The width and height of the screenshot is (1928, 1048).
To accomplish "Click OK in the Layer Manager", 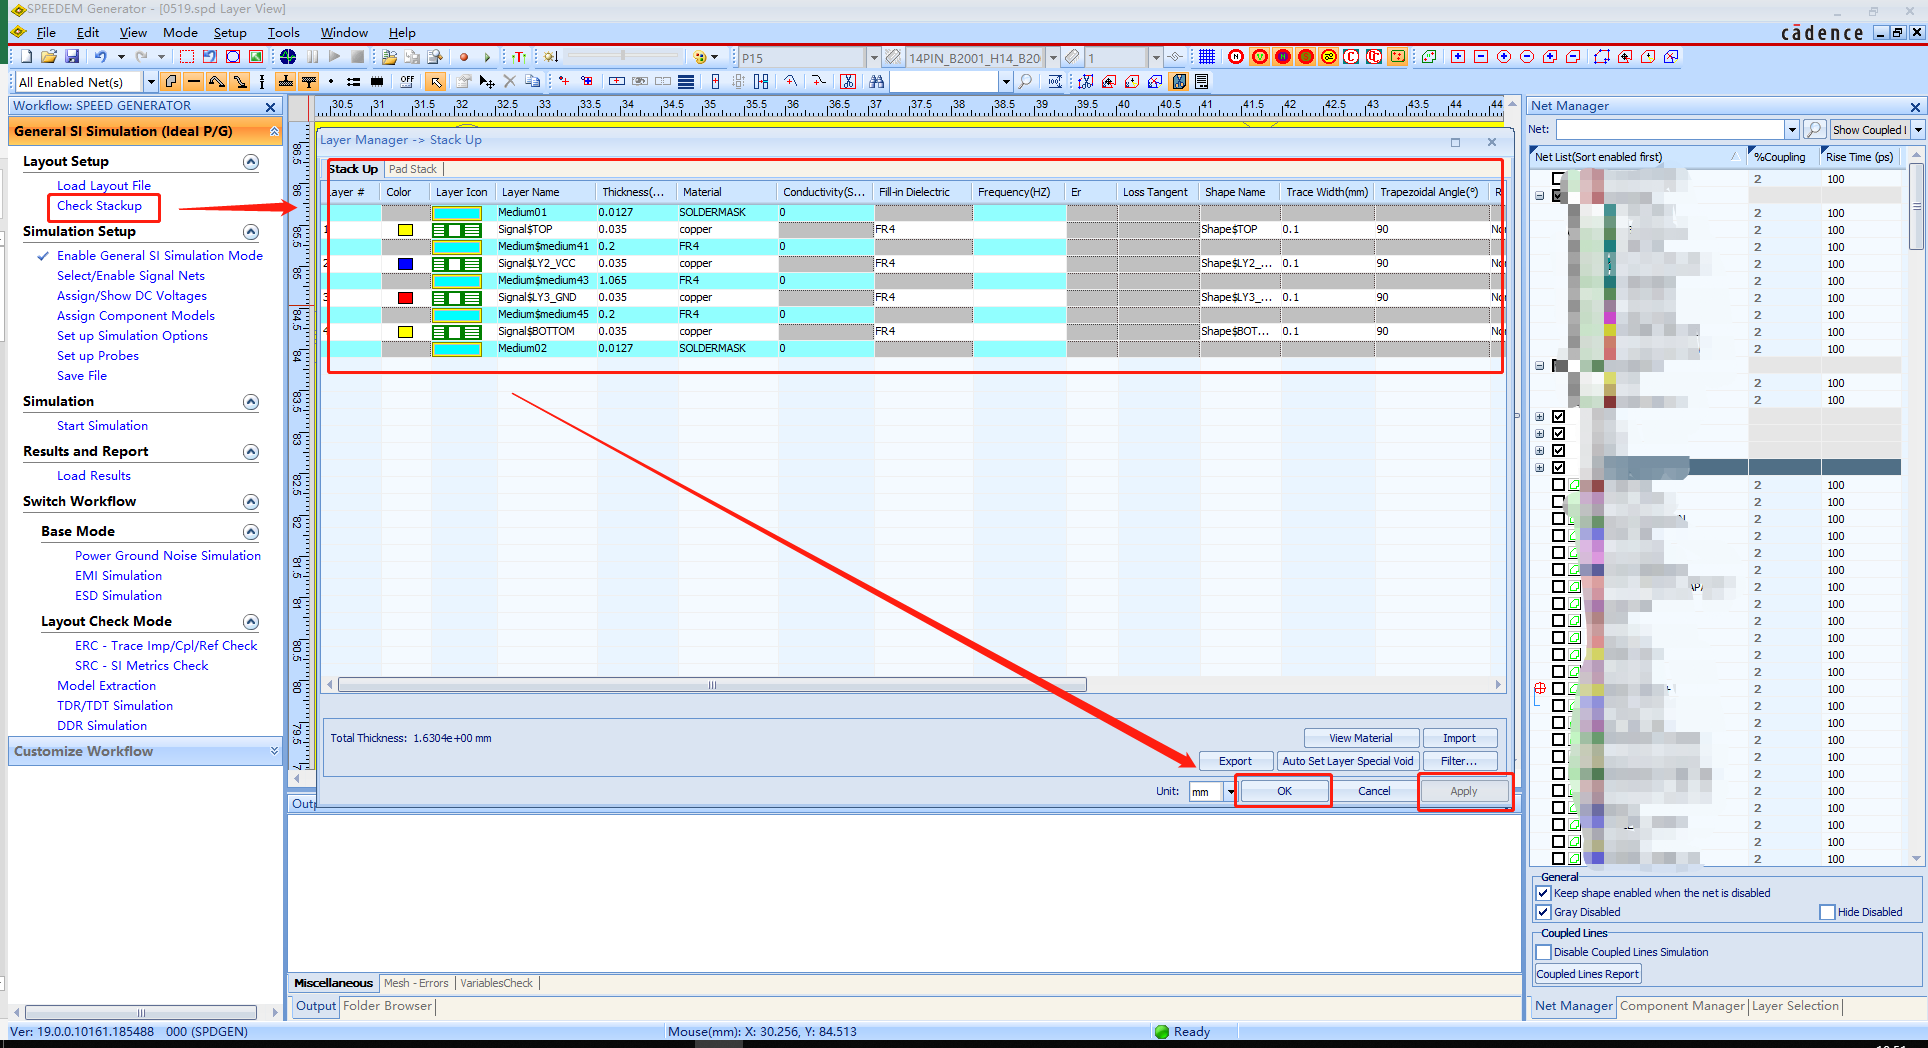I will [1284, 791].
